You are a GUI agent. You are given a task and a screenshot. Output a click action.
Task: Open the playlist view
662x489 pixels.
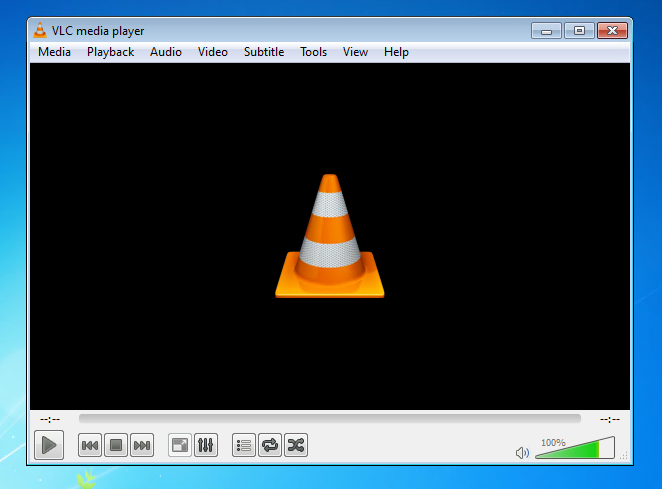244,445
